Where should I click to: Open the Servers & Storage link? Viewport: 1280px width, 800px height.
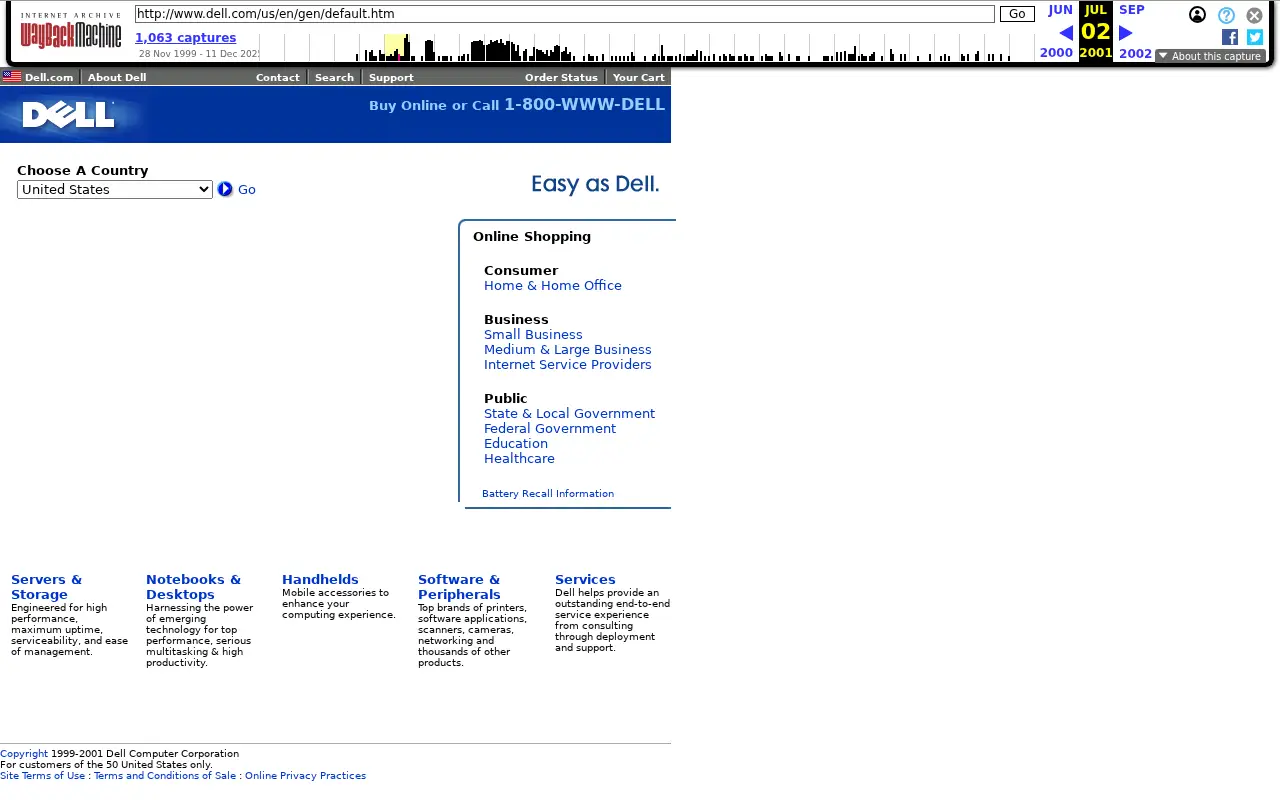click(x=47, y=587)
